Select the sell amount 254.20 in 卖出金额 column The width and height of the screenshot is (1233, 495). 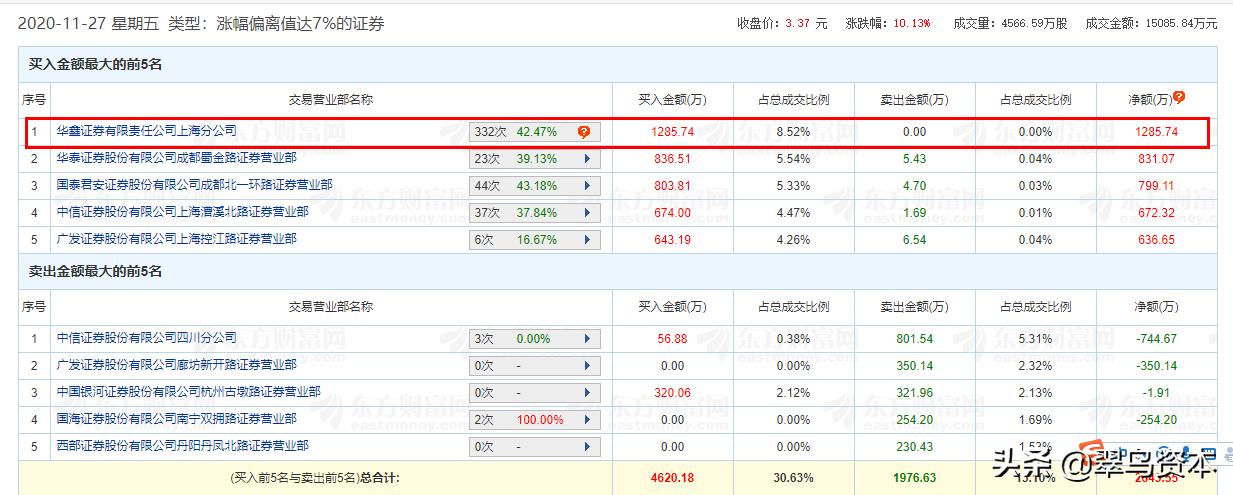pyautogui.click(x=913, y=419)
